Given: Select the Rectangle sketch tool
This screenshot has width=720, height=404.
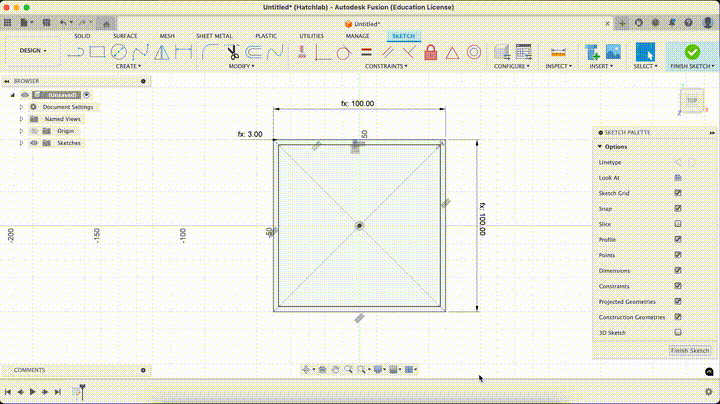Looking at the screenshot, I should click(x=97, y=52).
